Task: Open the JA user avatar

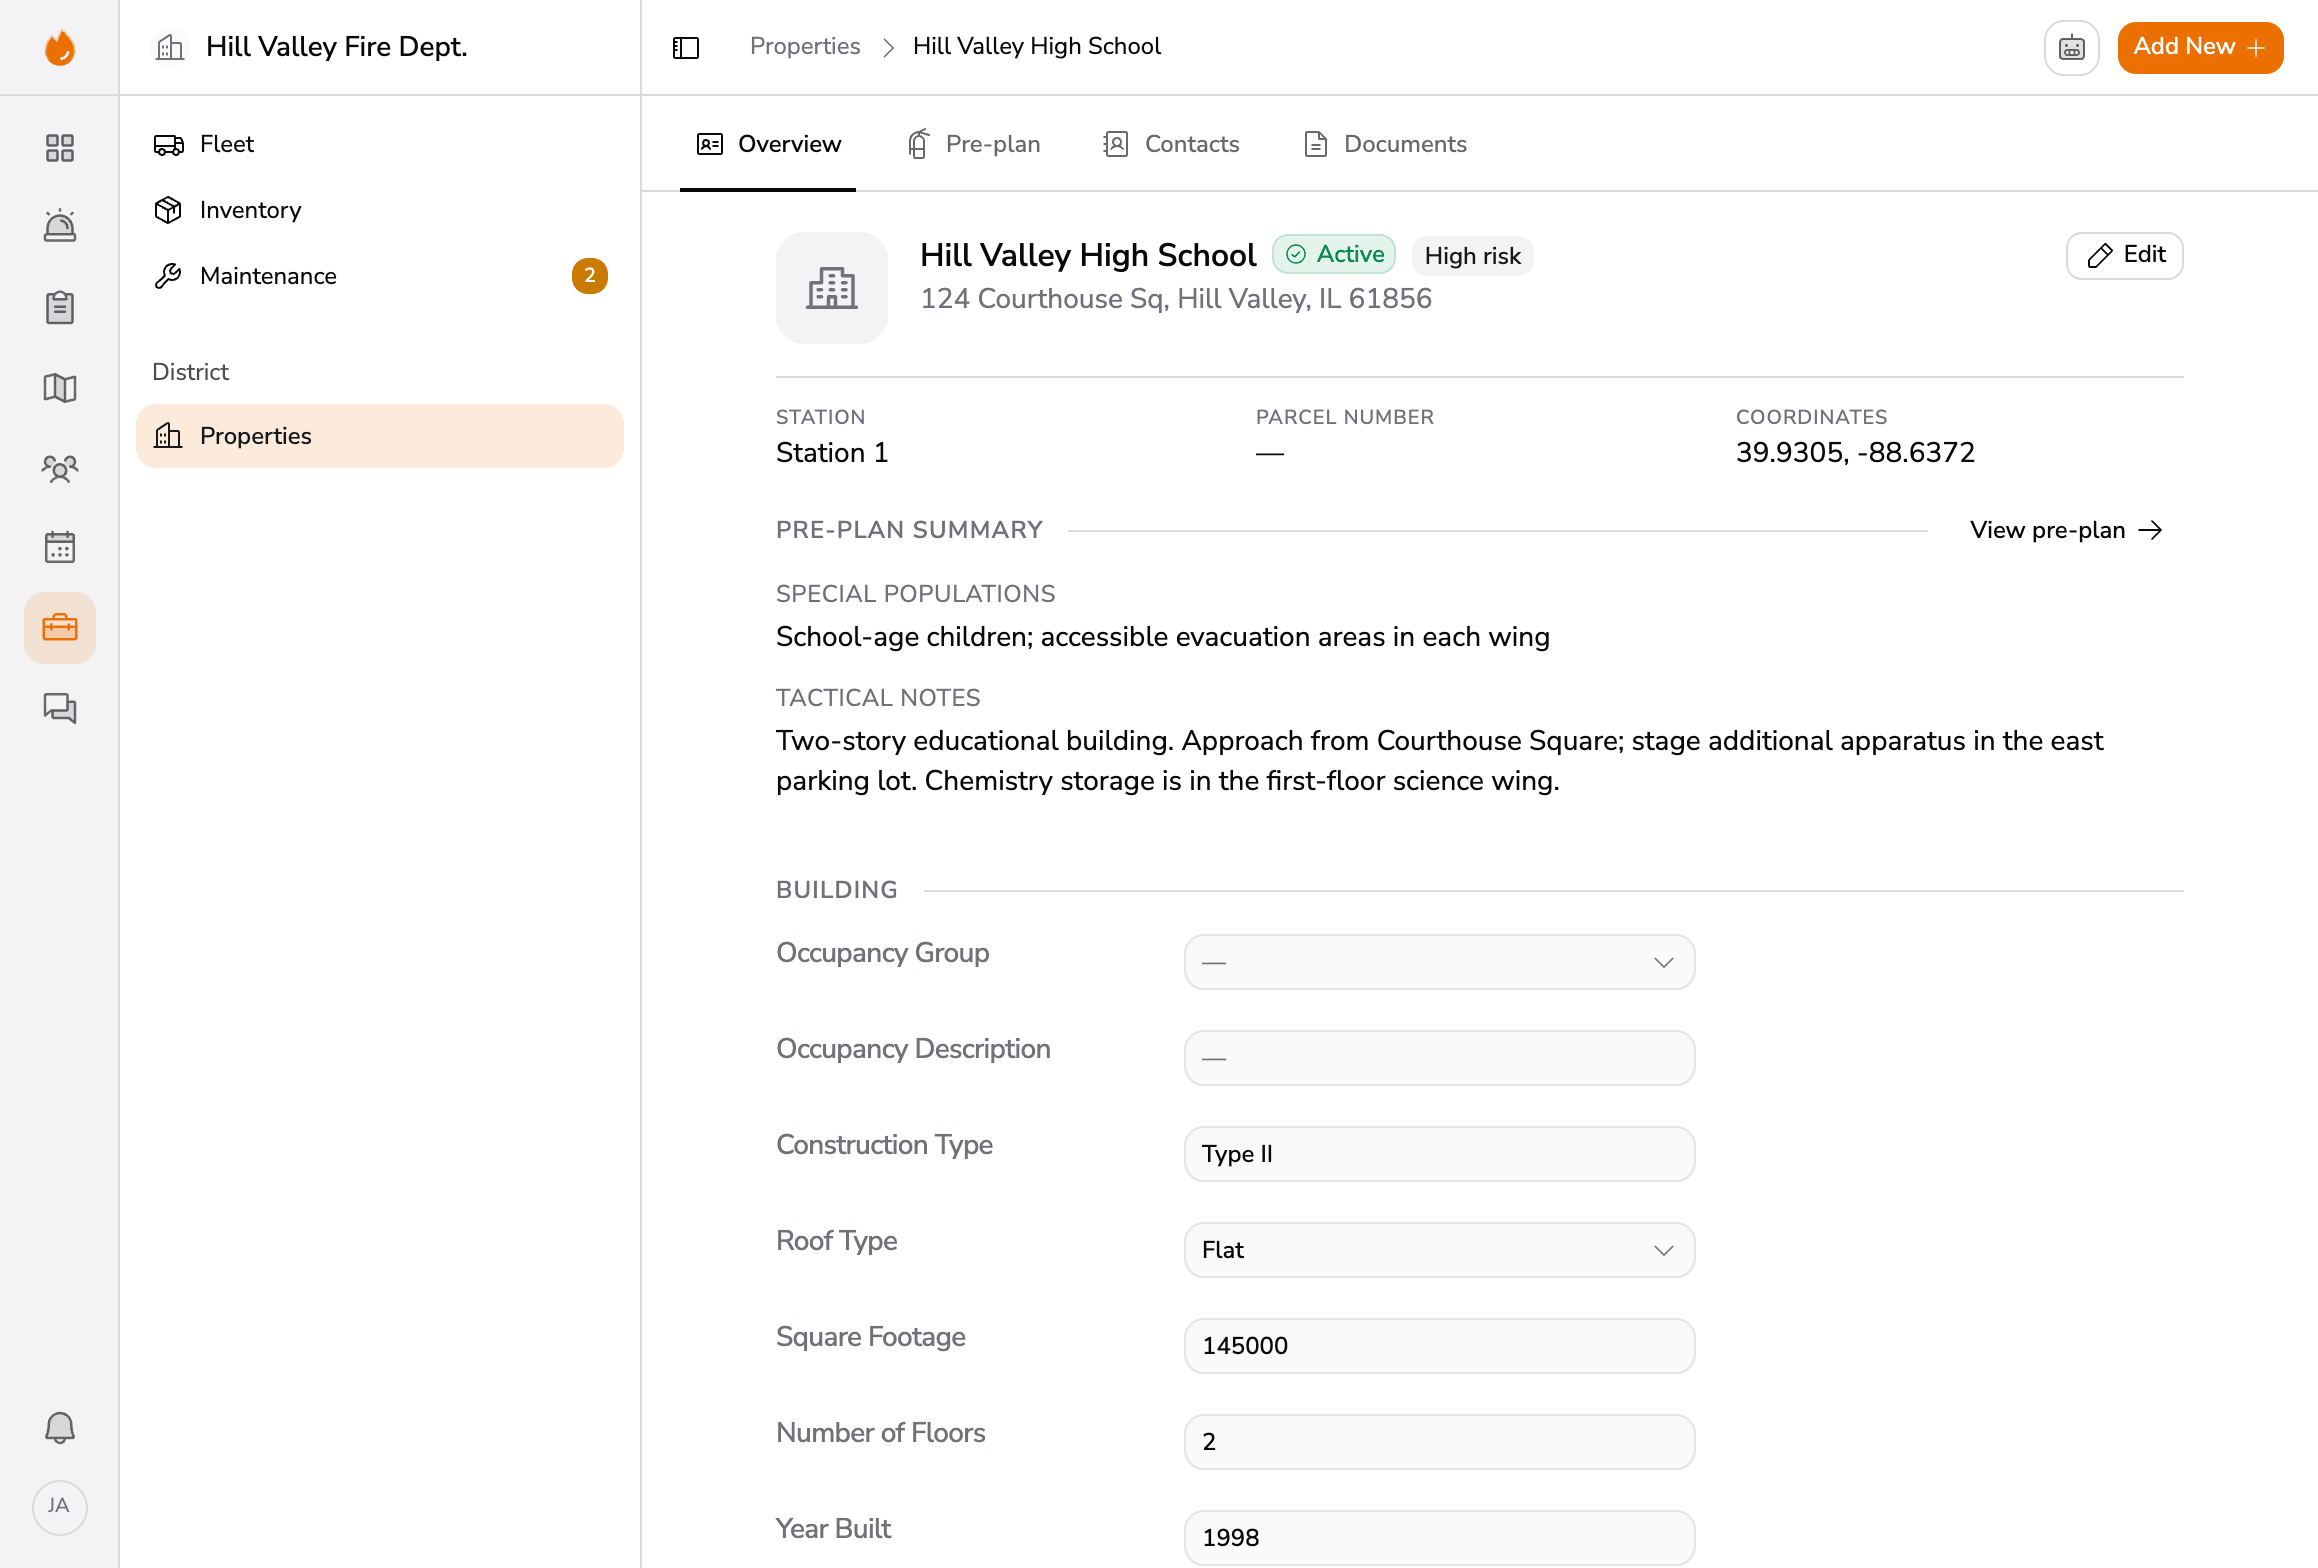Action: click(x=60, y=1507)
